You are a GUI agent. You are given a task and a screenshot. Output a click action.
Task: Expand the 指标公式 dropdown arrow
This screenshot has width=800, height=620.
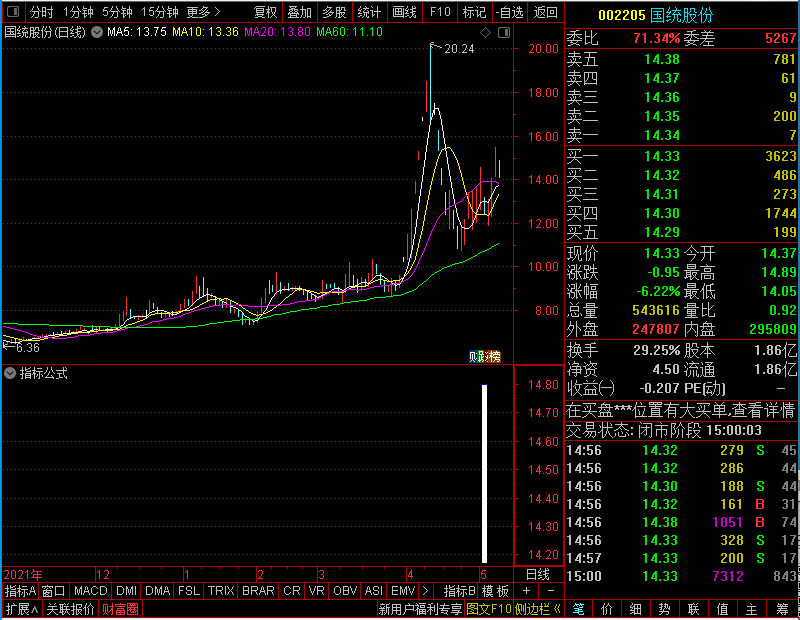coord(10,374)
